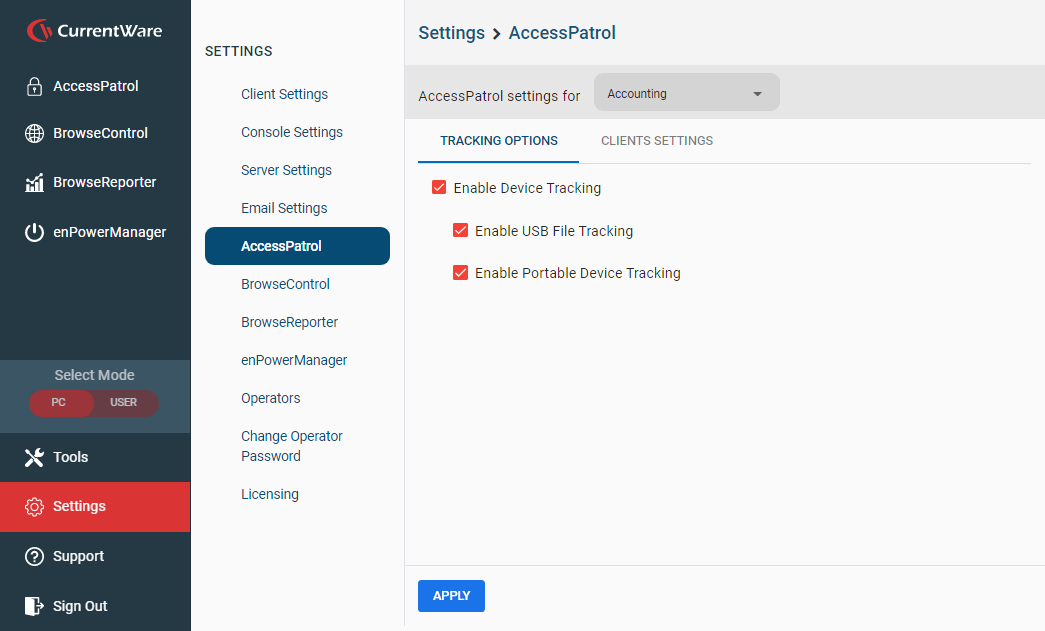1045x631 pixels.
Task: Open enPowerManager in the settings list
Action: [294, 360]
